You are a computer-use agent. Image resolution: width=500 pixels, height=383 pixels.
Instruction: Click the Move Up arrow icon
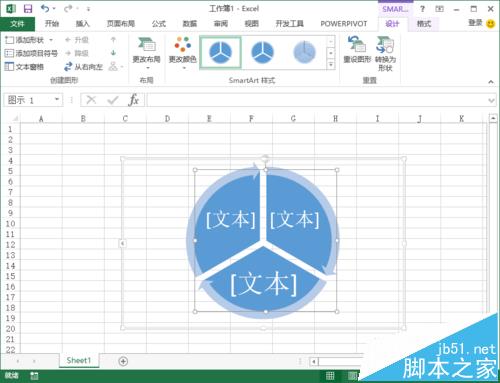click(113, 40)
